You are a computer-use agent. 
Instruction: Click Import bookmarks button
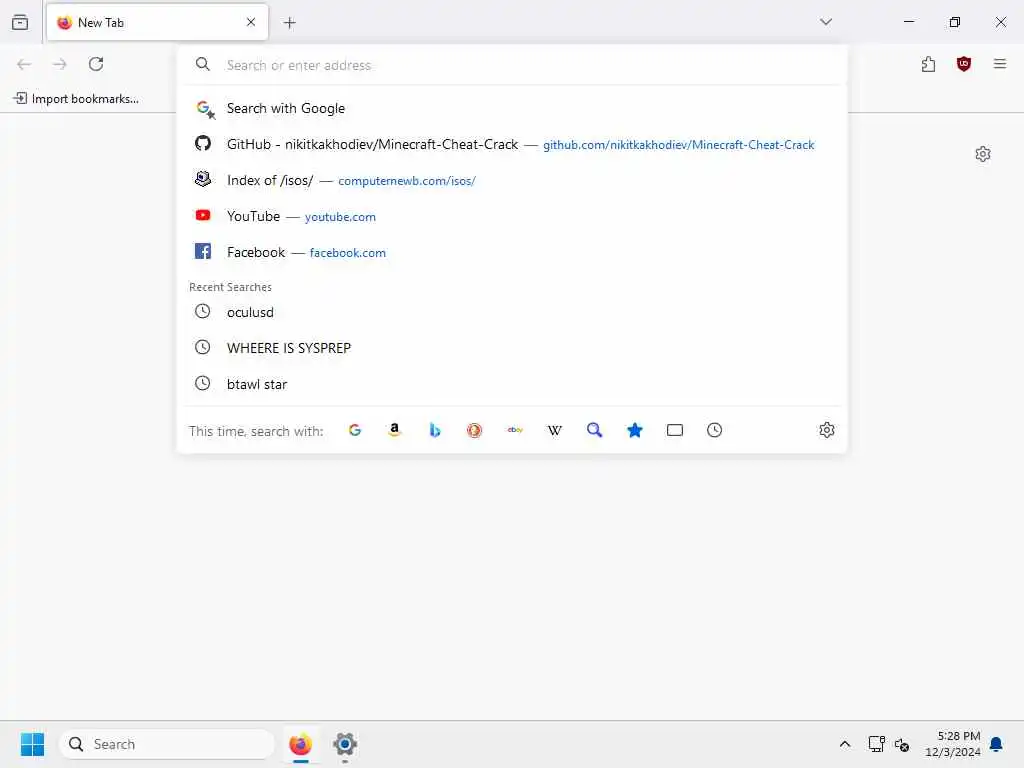[x=76, y=99]
